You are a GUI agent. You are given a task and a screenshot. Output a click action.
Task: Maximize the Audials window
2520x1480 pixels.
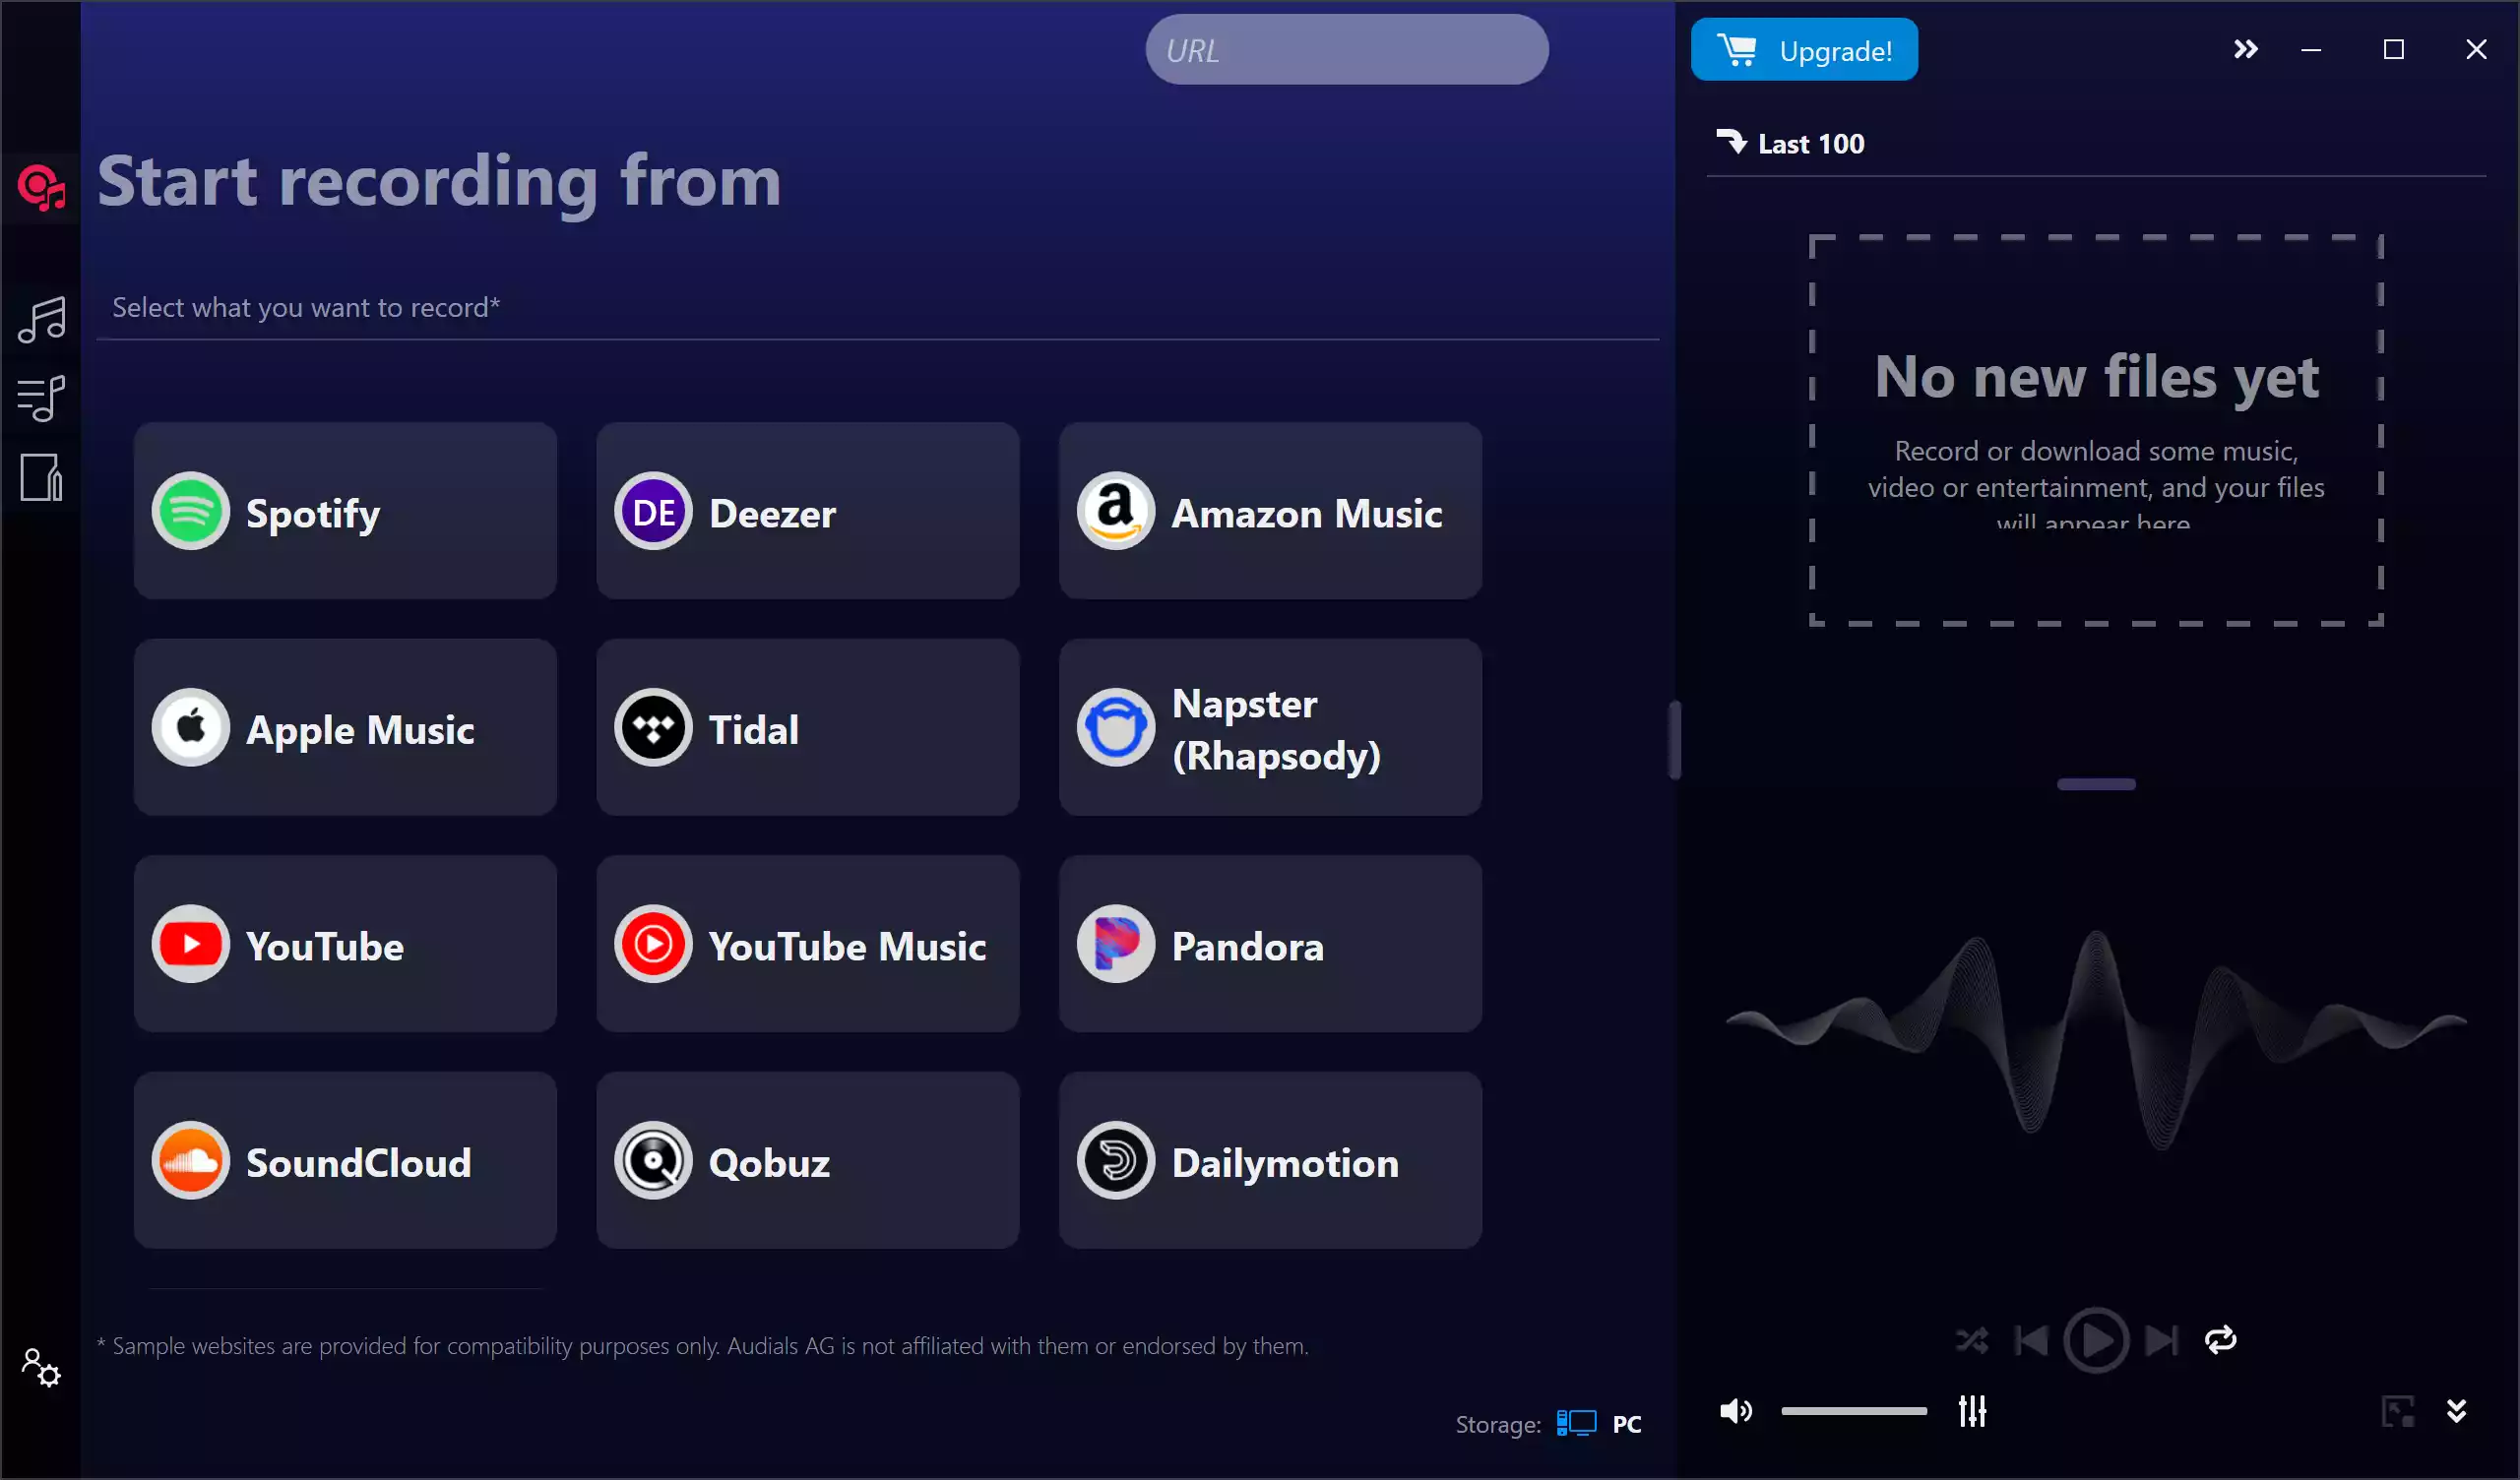pos(2393,49)
